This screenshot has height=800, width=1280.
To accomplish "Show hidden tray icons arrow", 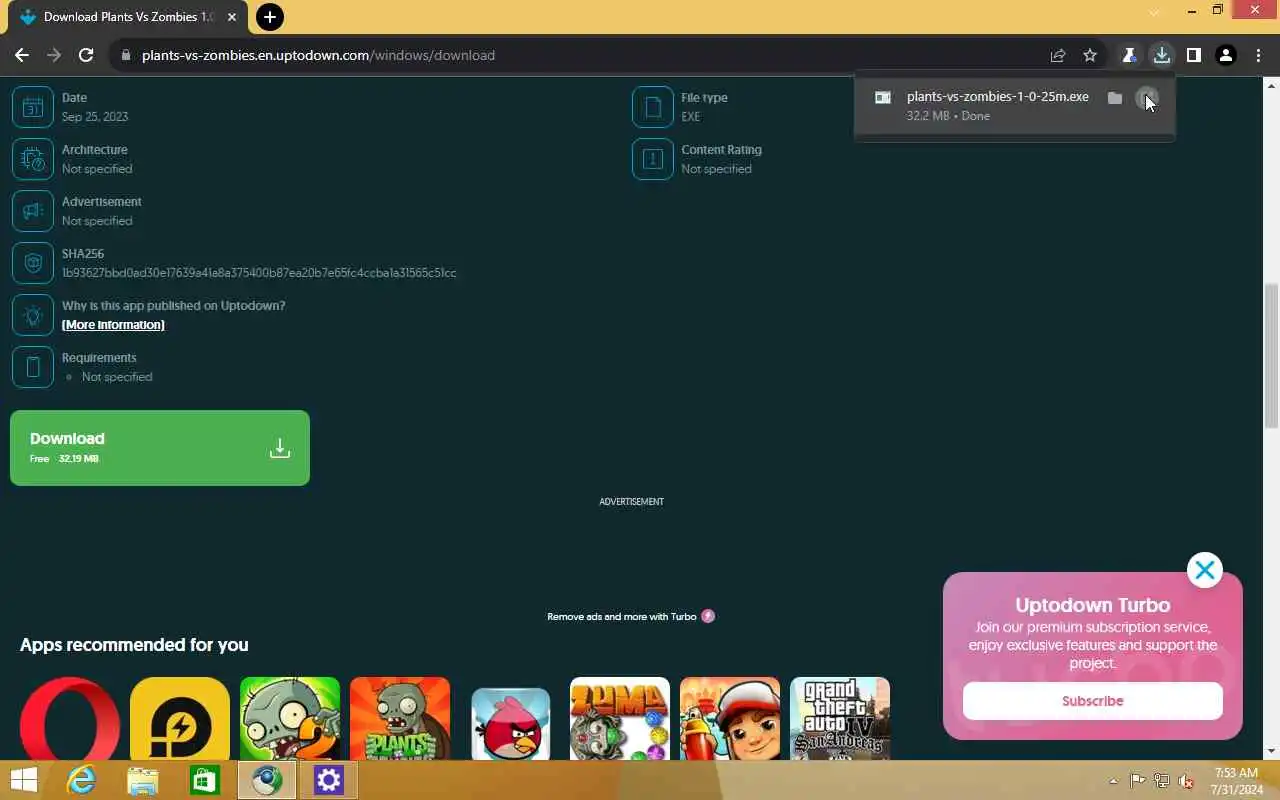I will pyautogui.click(x=1114, y=781).
